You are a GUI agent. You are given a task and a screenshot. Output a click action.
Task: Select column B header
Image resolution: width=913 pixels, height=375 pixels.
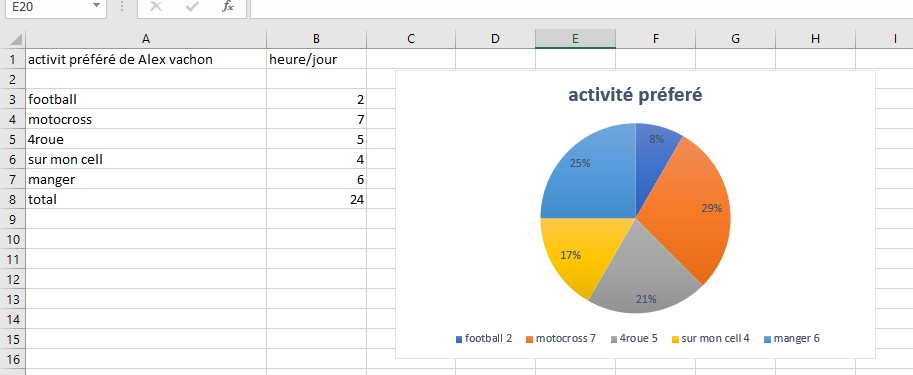[x=316, y=39]
